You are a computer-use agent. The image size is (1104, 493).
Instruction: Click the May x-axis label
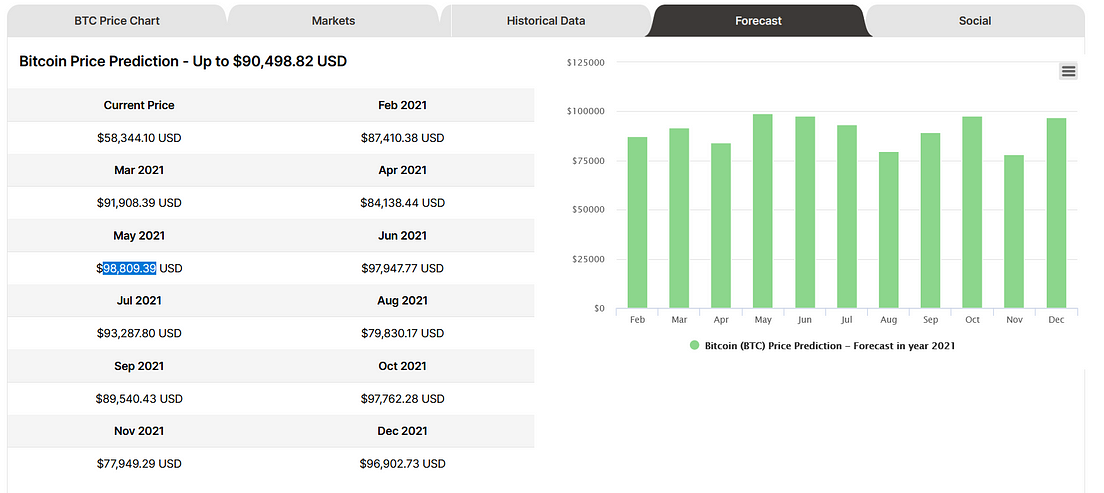pos(763,320)
